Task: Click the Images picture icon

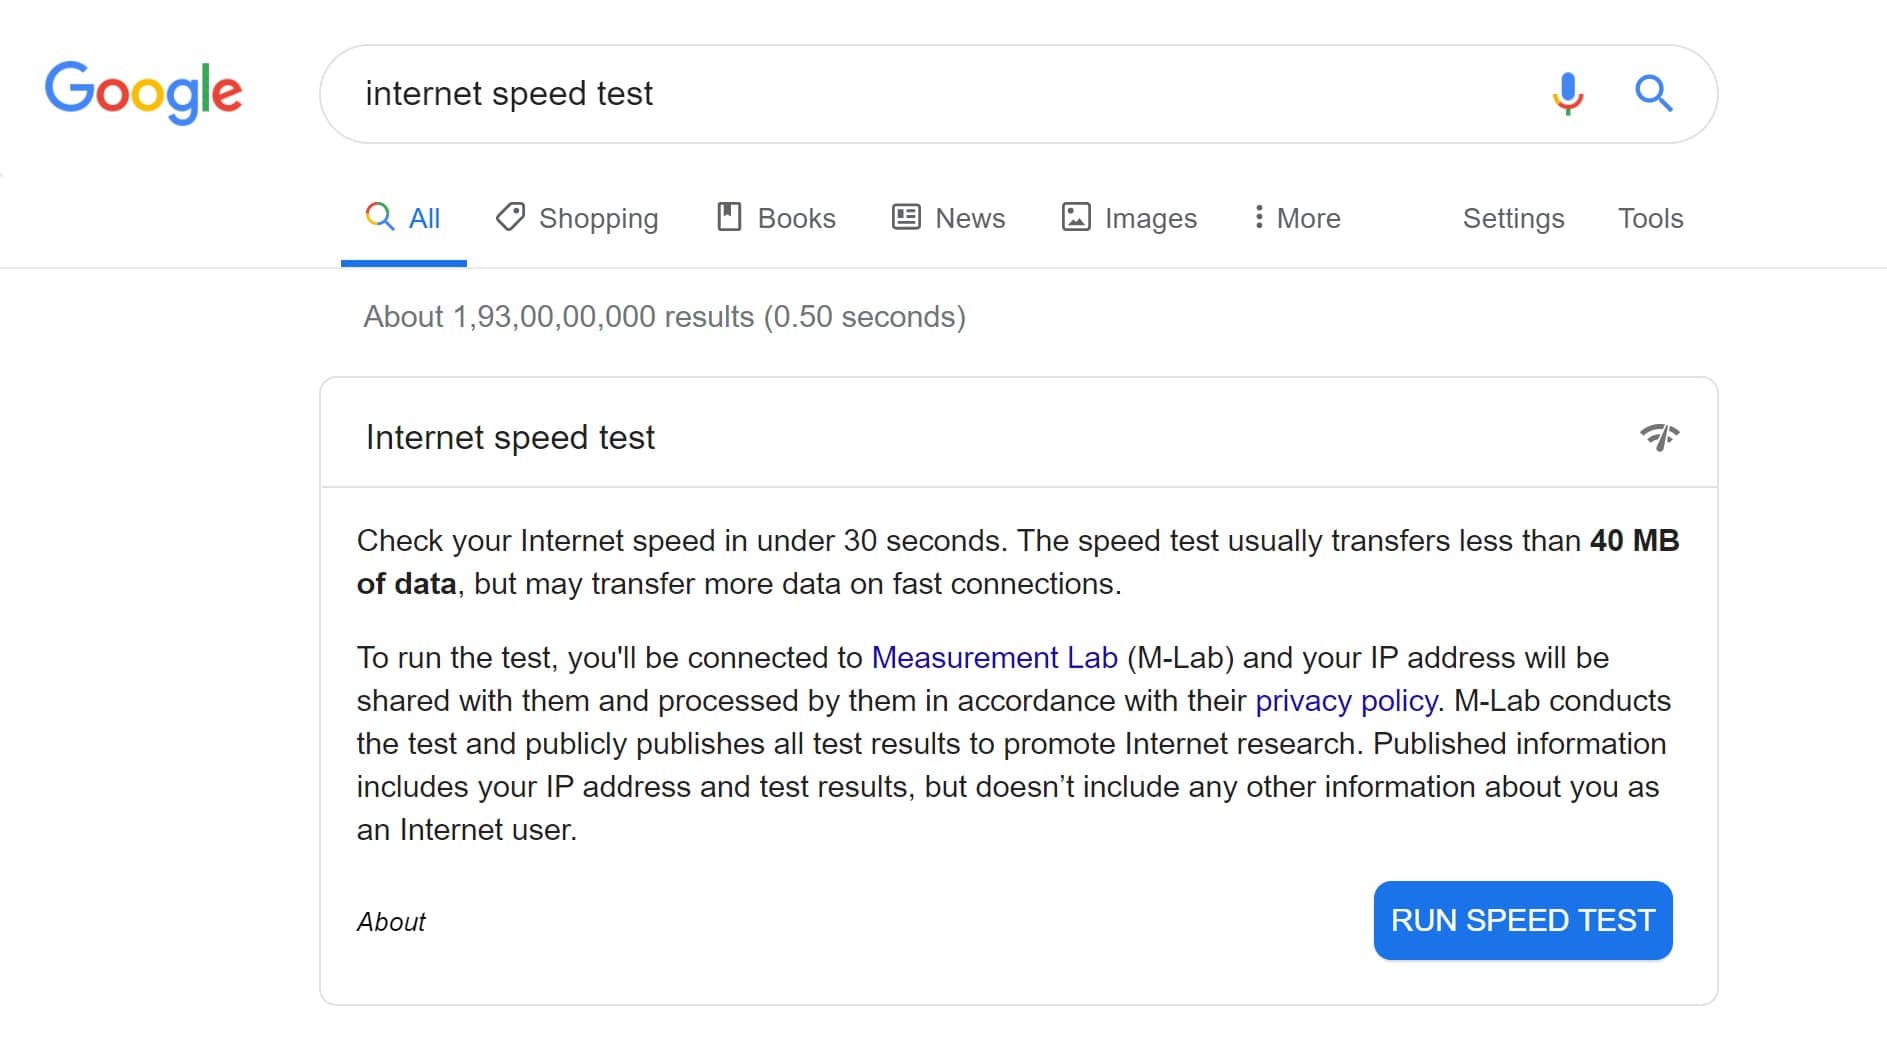Action: [x=1076, y=217]
